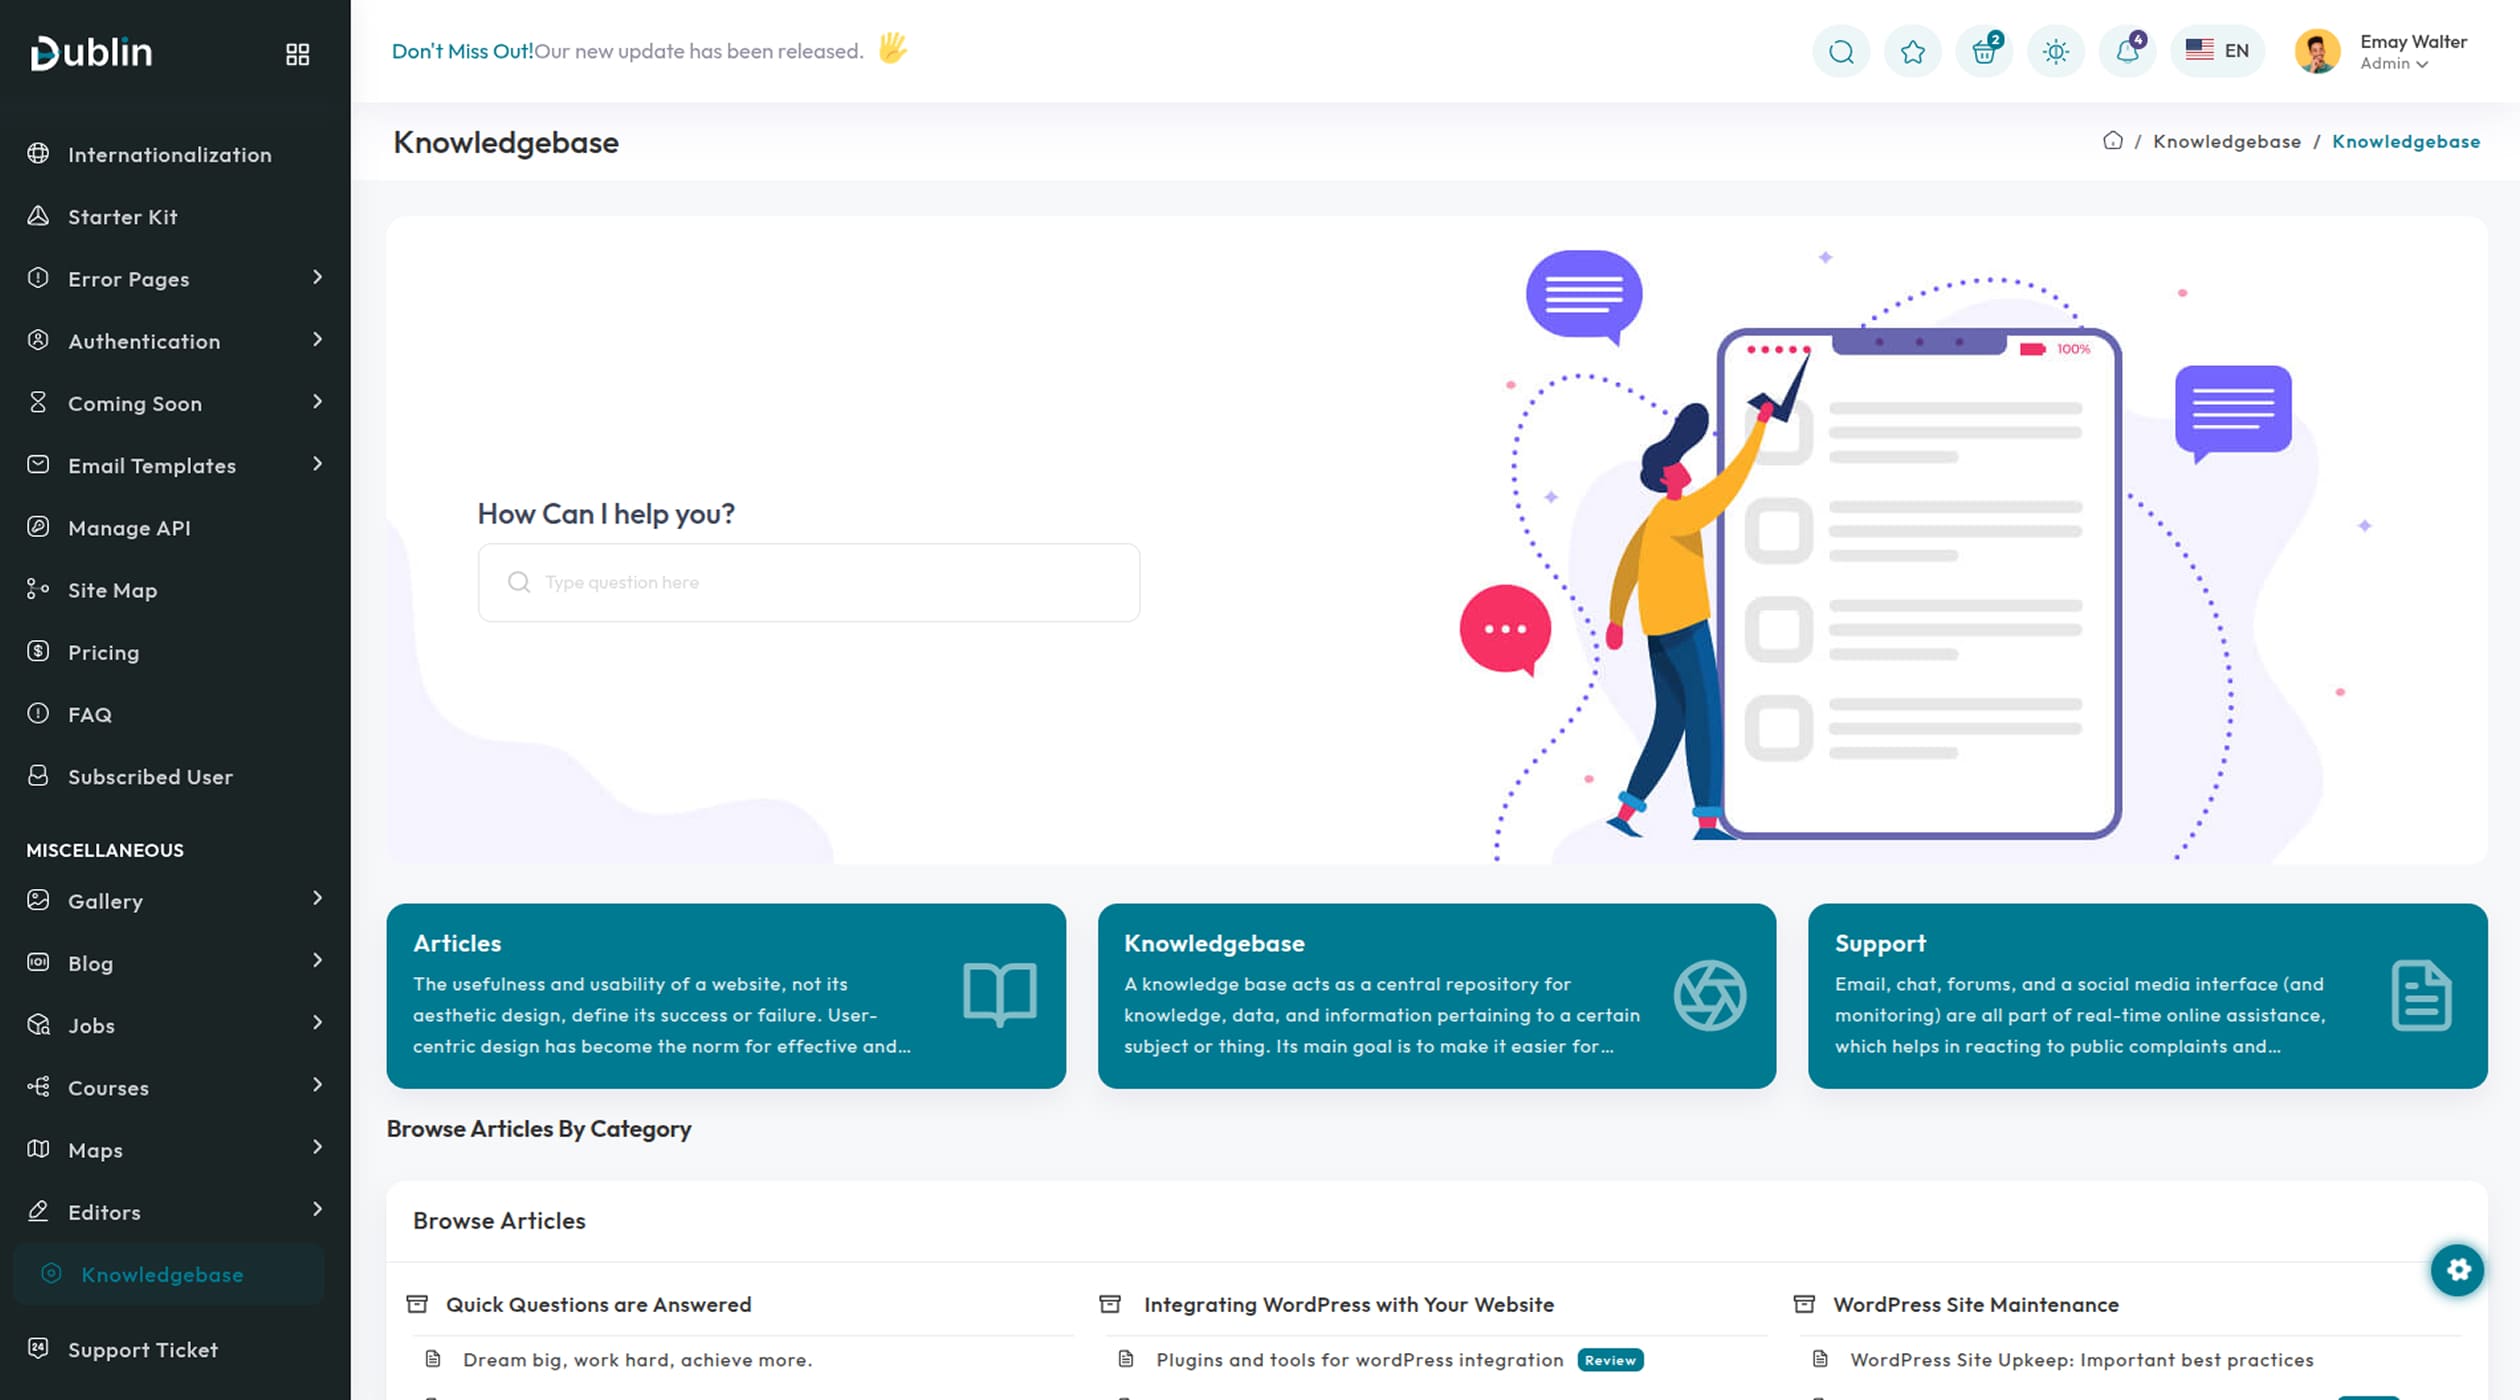
Task: Open the header search icon
Action: click(x=1840, y=52)
